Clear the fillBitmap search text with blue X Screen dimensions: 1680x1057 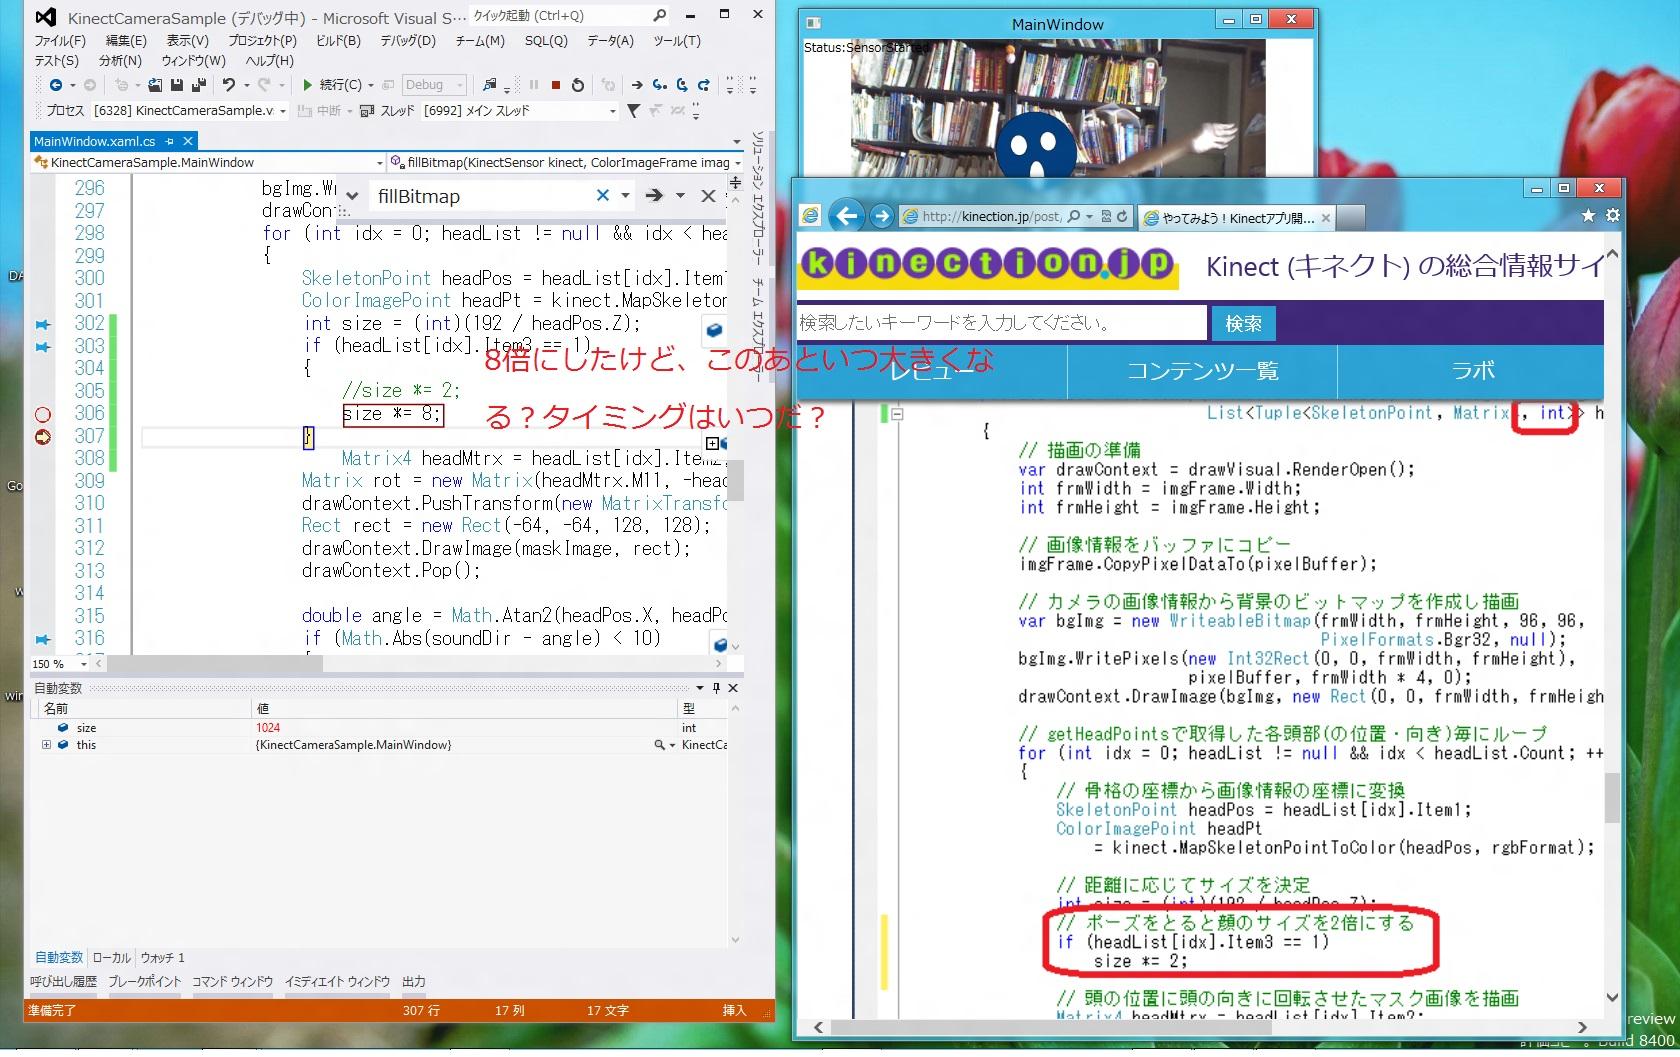(x=603, y=196)
